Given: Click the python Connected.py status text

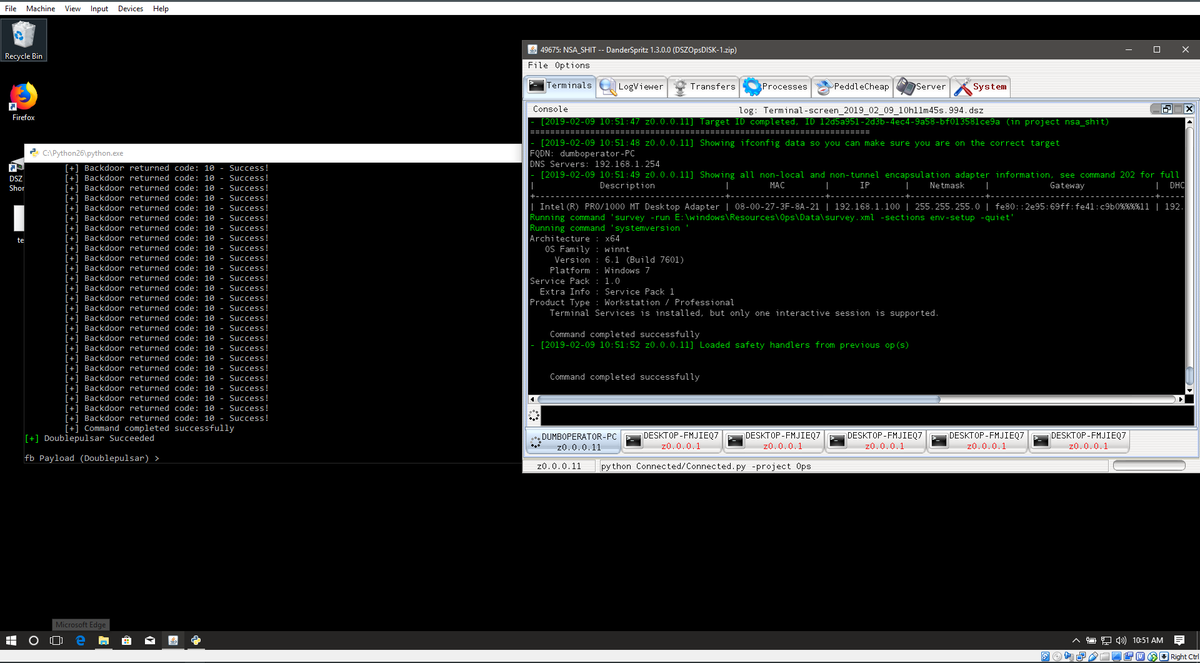Looking at the screenshot, I should (706, 466).
